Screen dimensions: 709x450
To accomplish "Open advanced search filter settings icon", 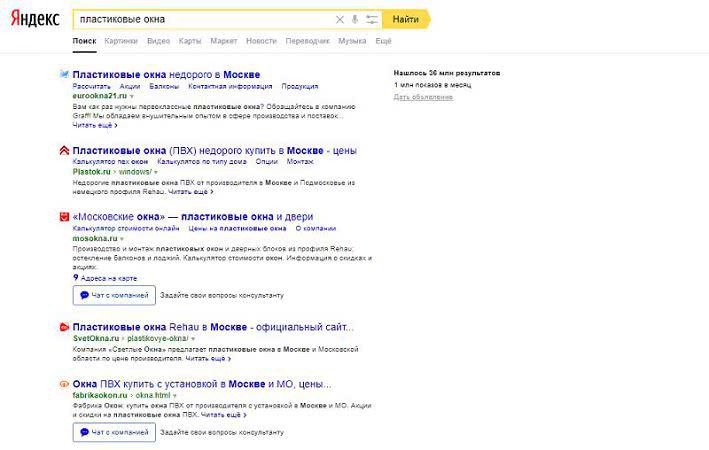I will (x=371, y=19).
